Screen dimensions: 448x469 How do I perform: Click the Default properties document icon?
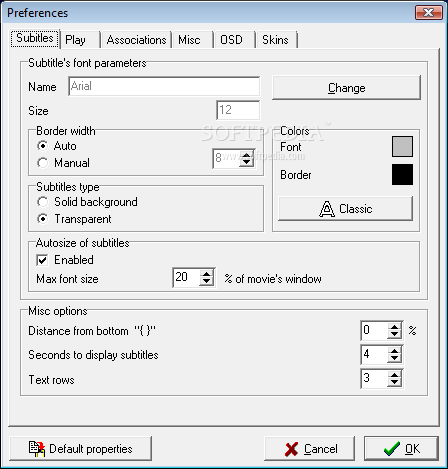point(37,449)
